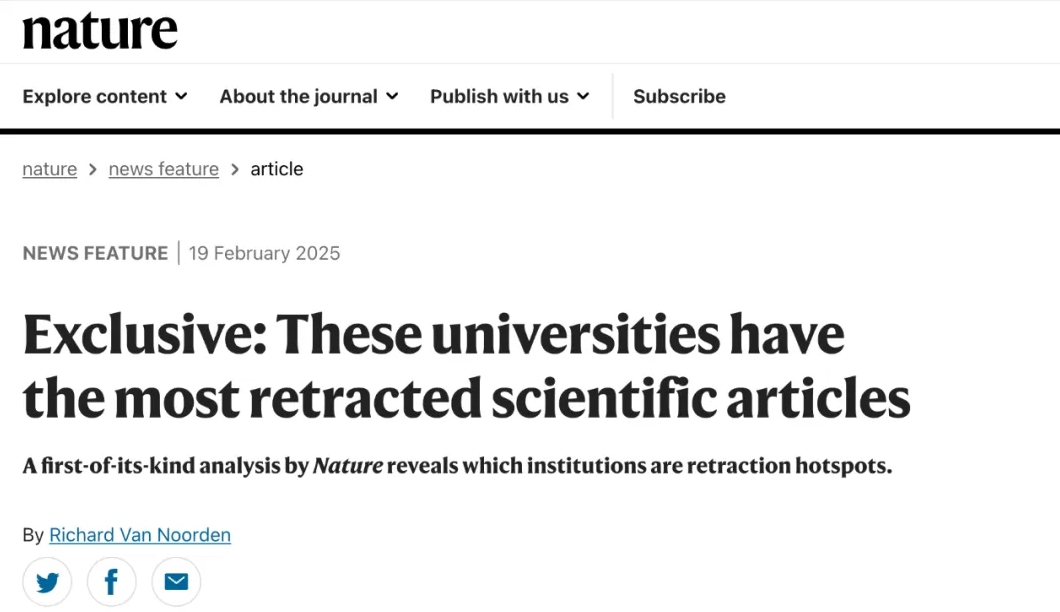
Task: Click the NEWS FEATURE category label
Action: pyautogui.click(x=95, y=253)
